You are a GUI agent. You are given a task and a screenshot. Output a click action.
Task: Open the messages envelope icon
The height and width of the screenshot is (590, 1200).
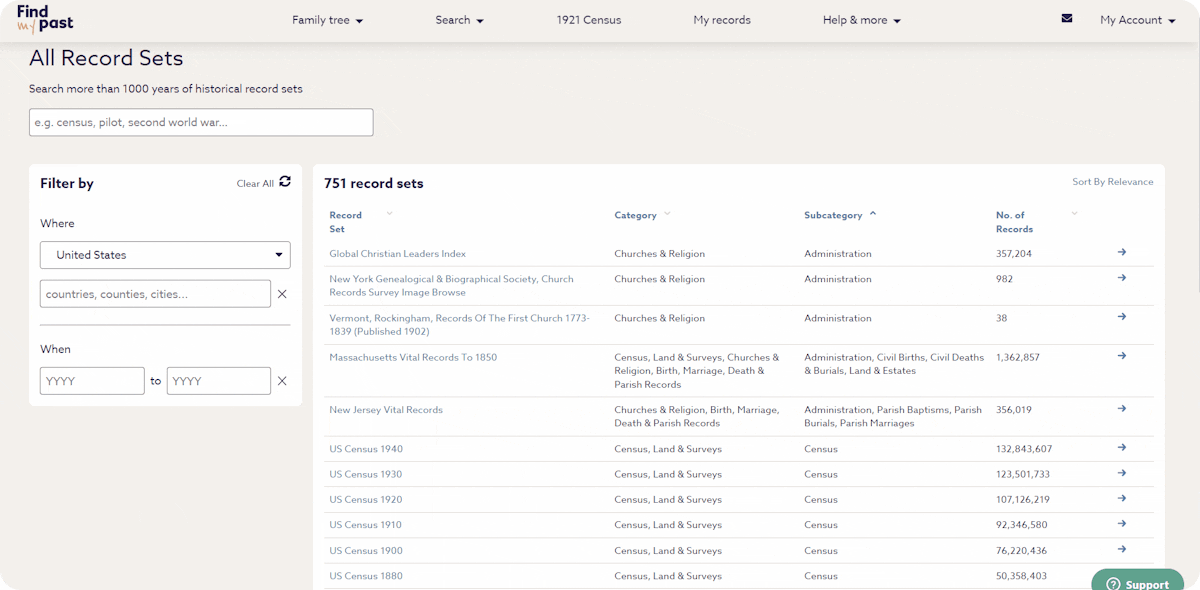[1067, 18]
